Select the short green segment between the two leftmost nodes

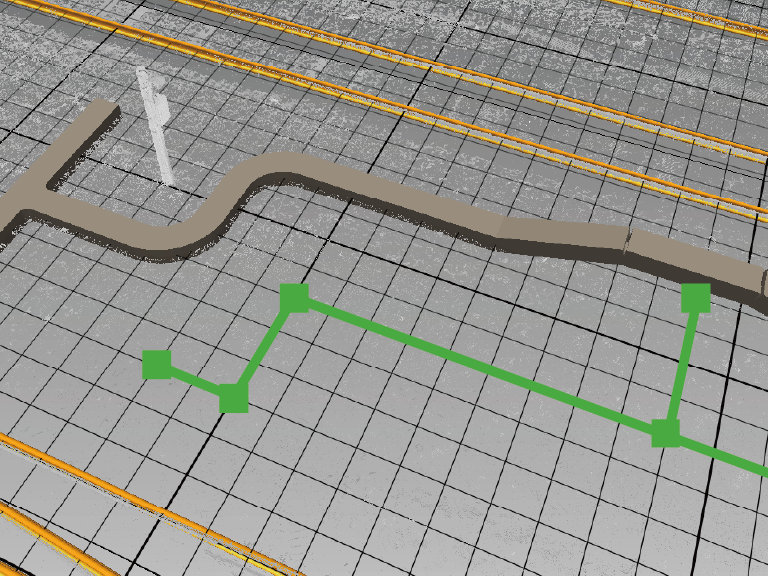(x=195, y=381)
